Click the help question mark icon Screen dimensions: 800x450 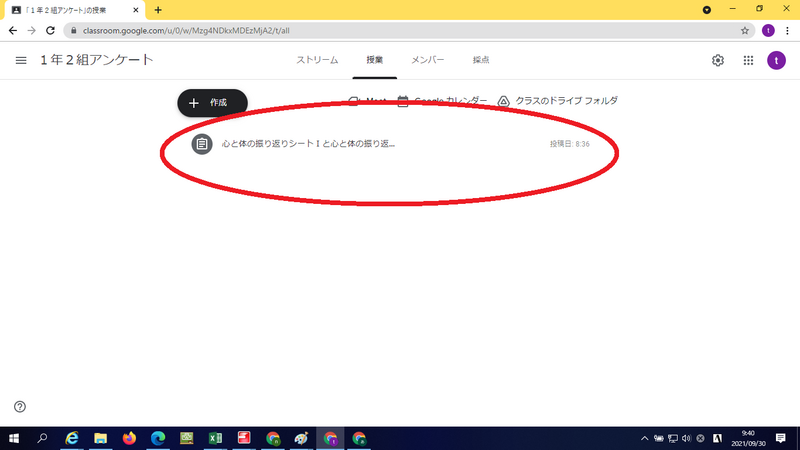coord(20,407)
